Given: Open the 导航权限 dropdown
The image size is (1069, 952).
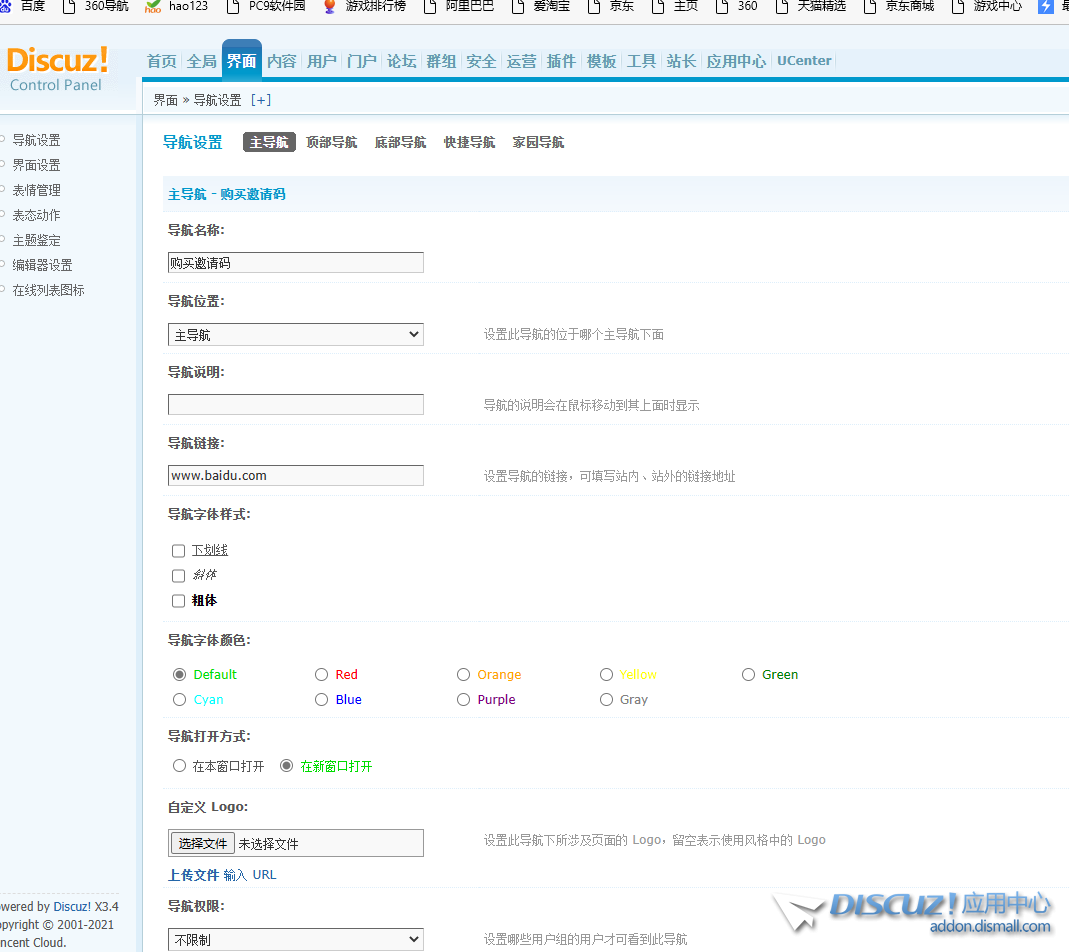Looking at the screenshot, I should coord(295,940).
